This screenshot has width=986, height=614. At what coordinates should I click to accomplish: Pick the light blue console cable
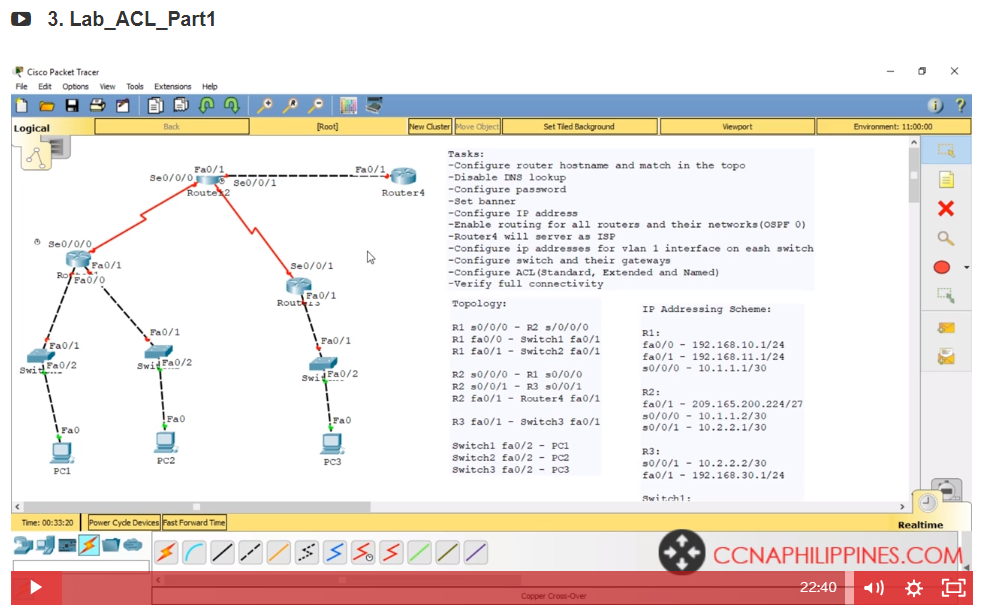(194, 553)
